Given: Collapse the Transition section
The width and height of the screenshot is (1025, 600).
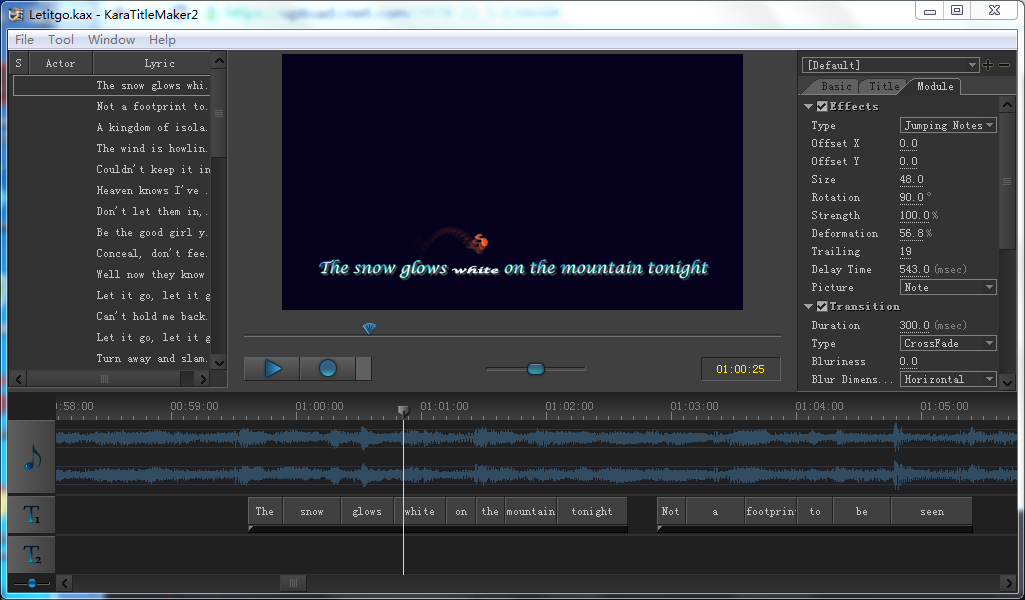Looking at the screenshot, I should [x=809, y=306].
